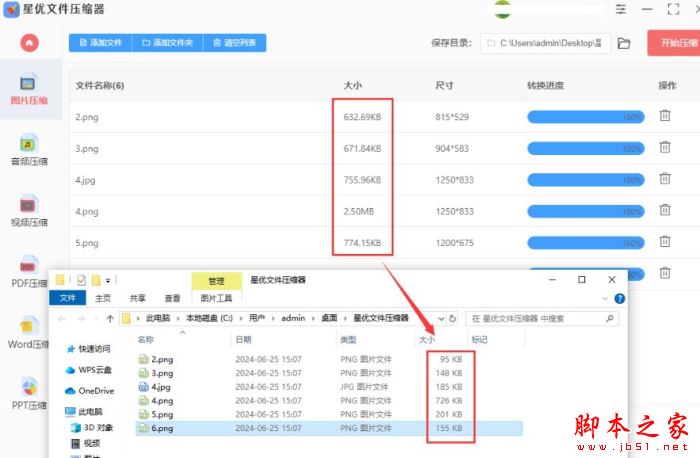
Task: Click 添加文件夹 add folder button
Action: pos(167,43)
